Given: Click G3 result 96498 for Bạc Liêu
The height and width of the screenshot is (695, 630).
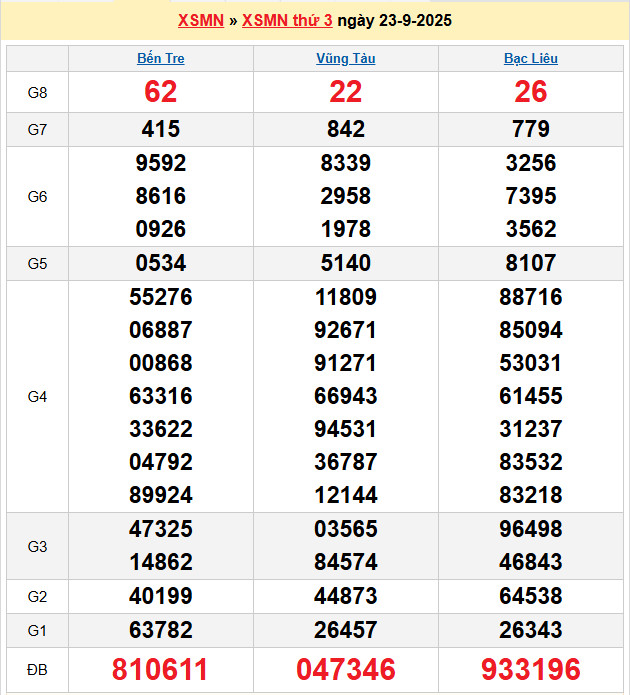Looking at the screenshot, I should [530, 529].
